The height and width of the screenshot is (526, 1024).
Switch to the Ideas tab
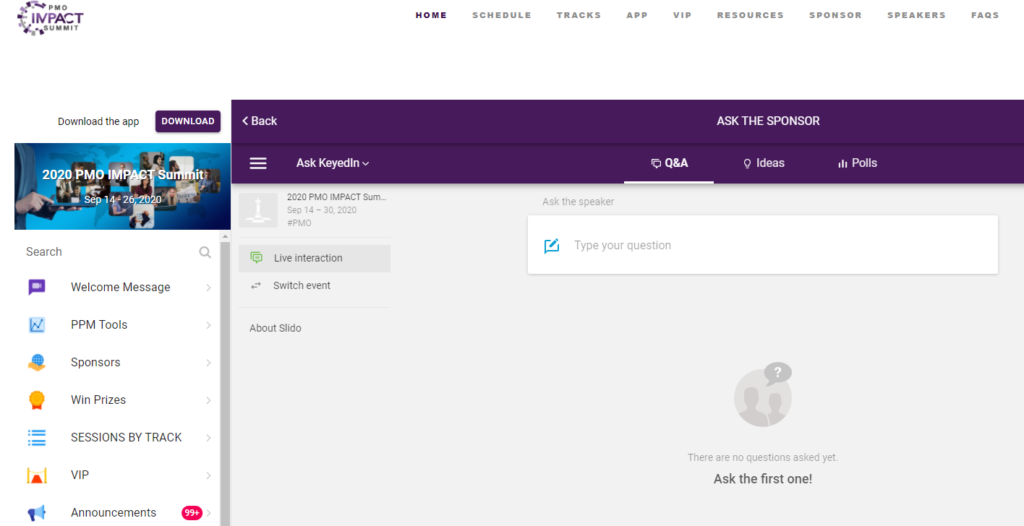(763, 163)
